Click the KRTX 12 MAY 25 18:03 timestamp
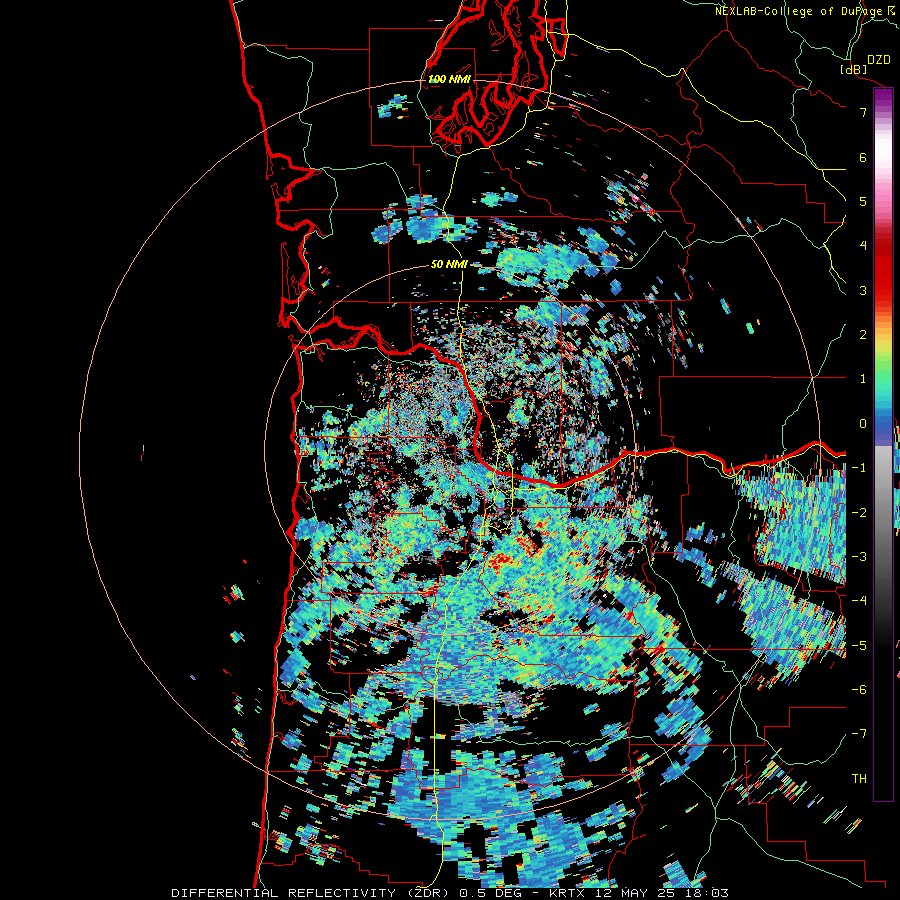The height and width of the screenshot is (900, 900). tap(639, 893)
